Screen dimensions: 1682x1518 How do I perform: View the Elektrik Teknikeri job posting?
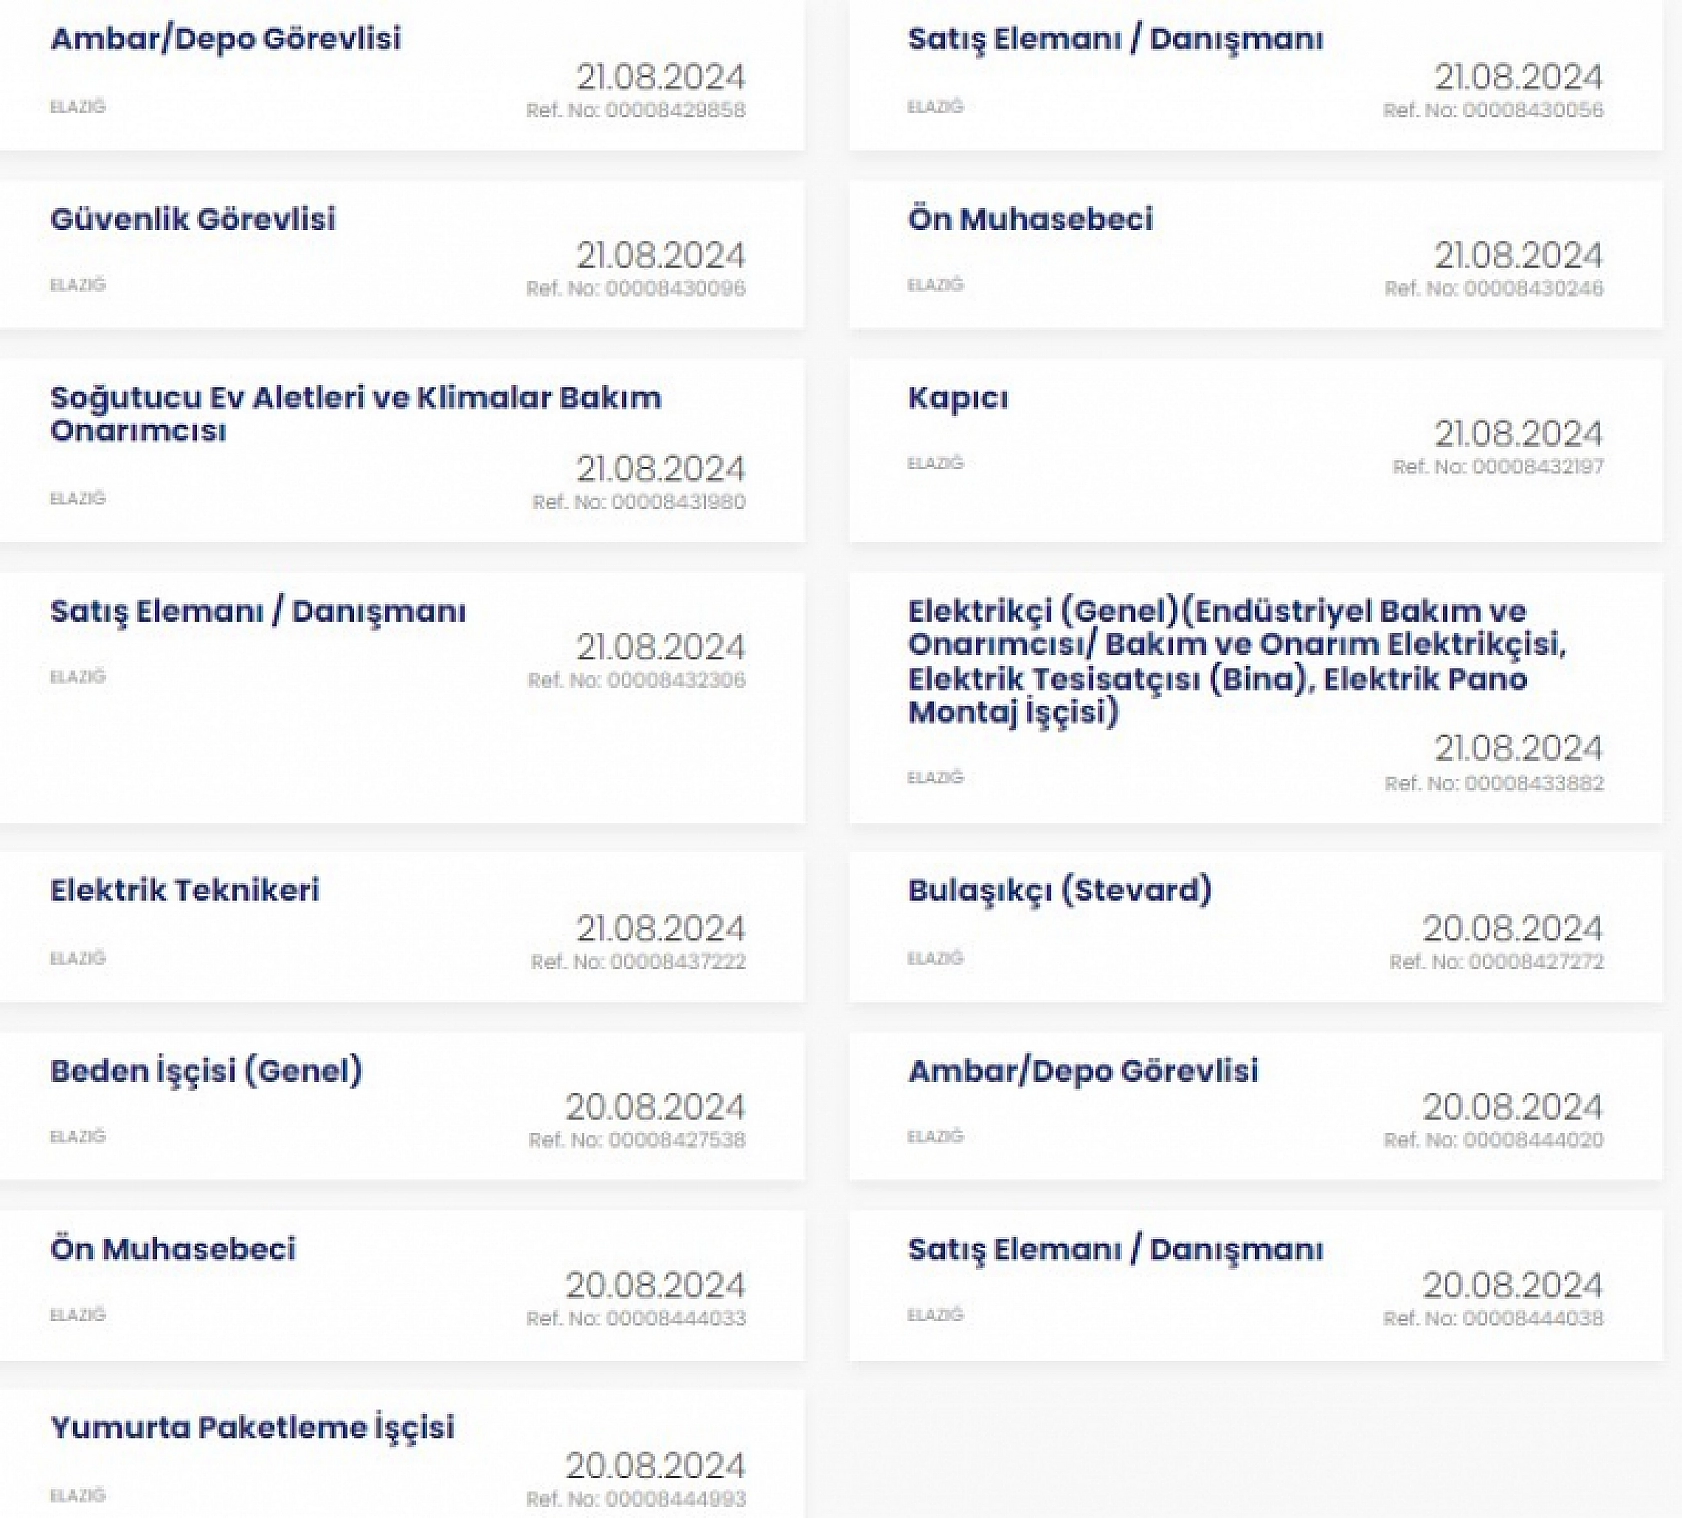[x=185, y=890]
